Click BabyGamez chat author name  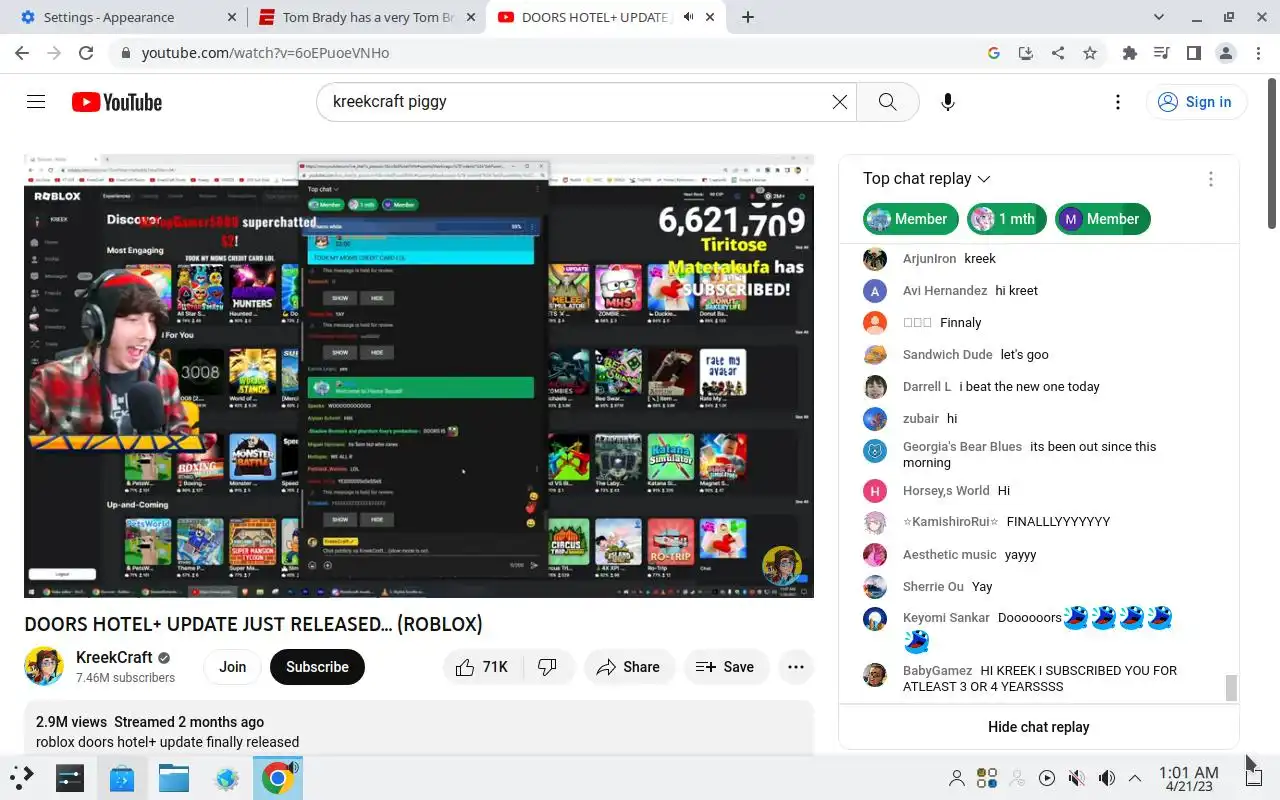click(937, 671)
